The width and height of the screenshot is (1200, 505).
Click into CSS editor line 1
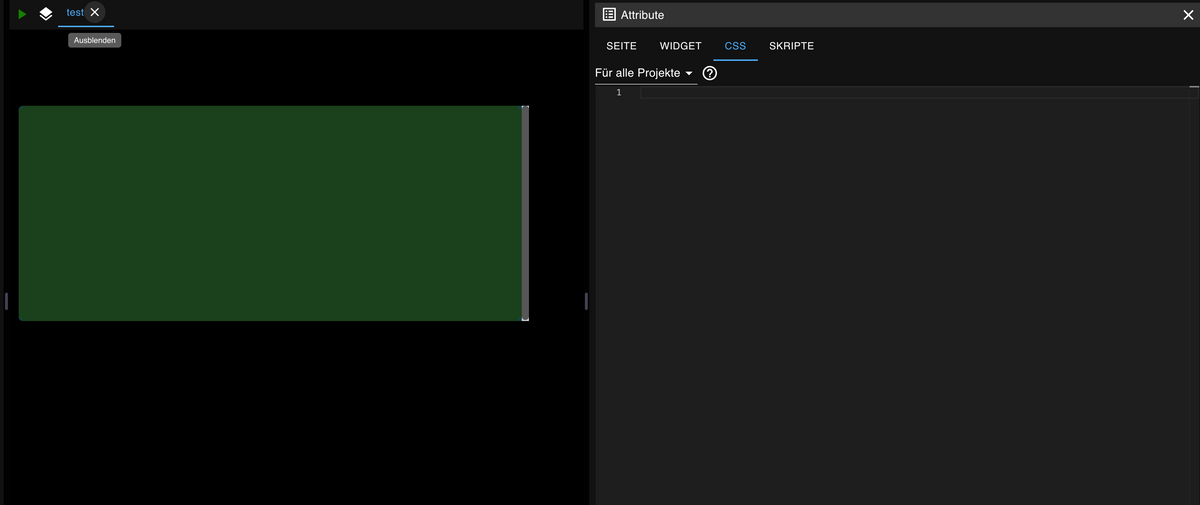pos(900,93)
